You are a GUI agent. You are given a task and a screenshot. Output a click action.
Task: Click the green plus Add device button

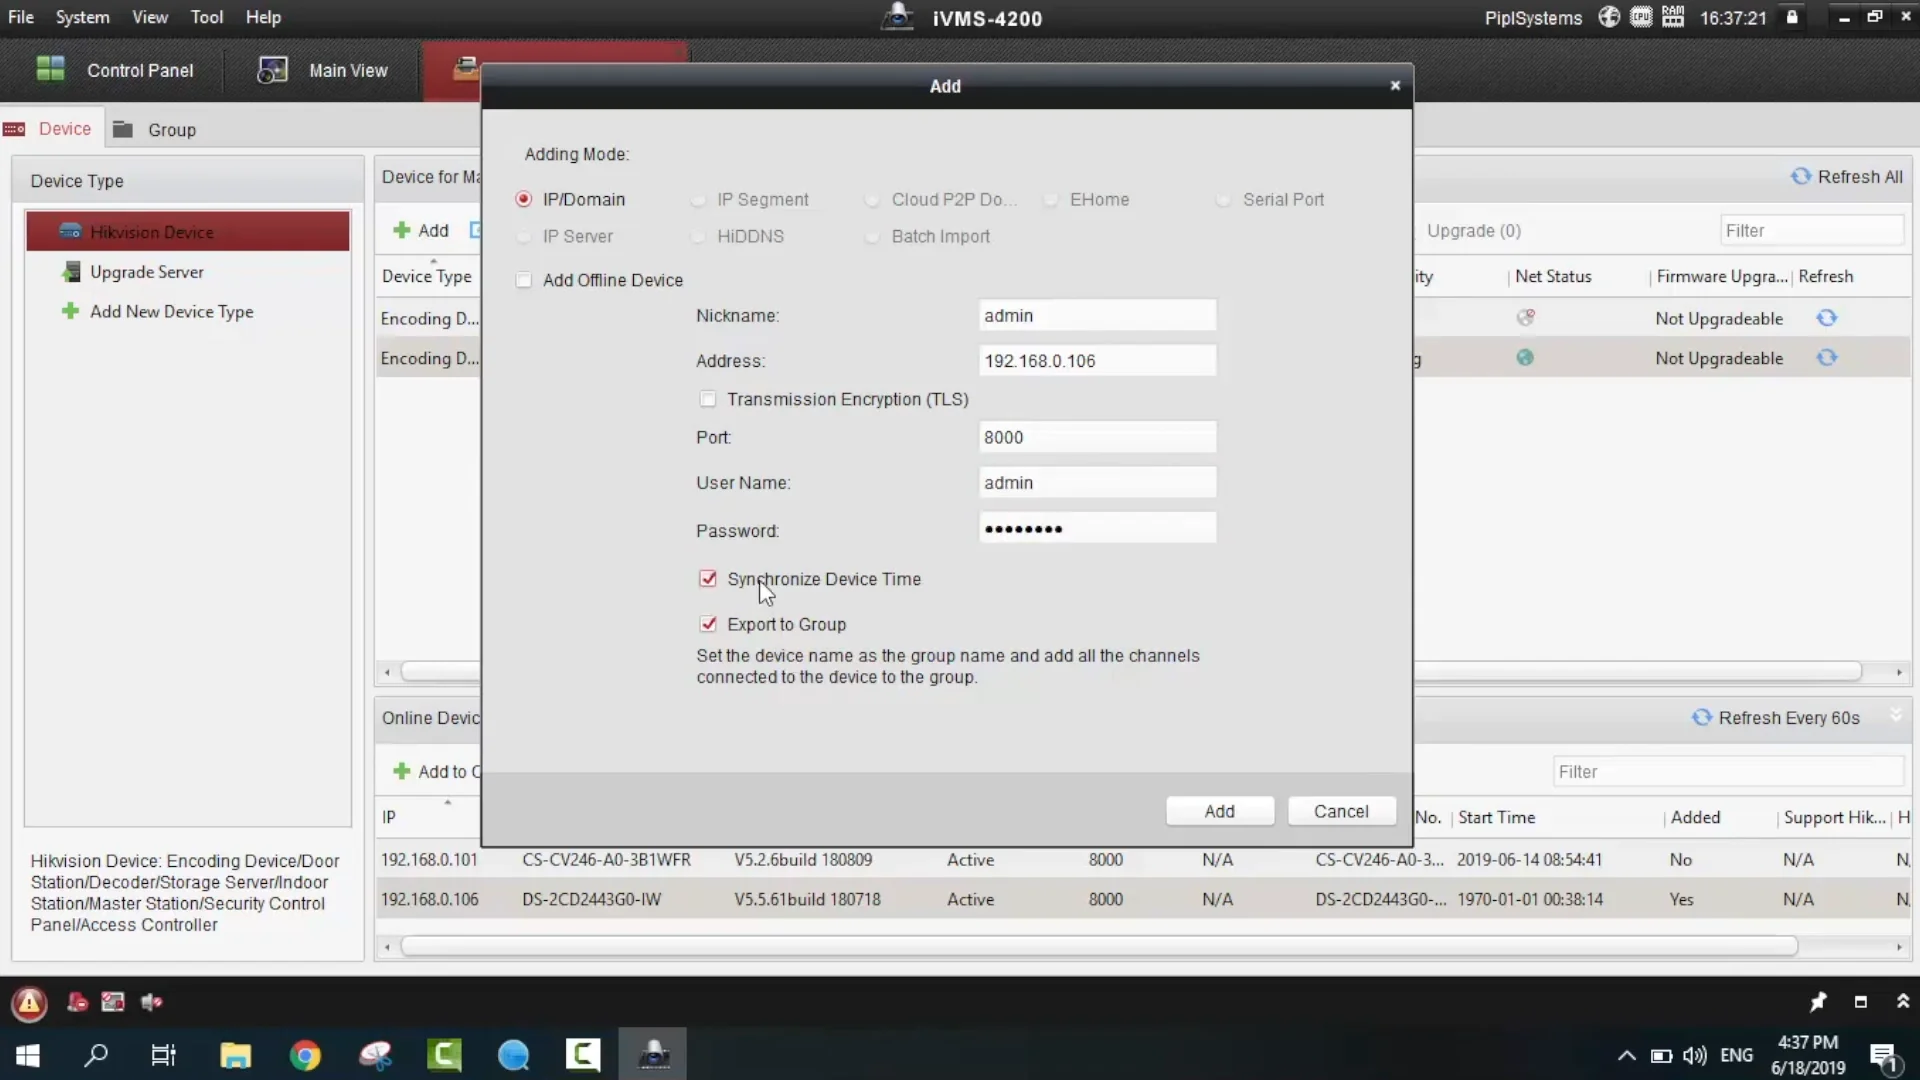[421, 231]
